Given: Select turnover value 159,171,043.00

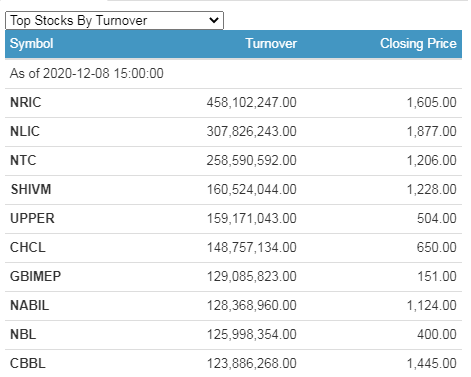Looking at the screenshot, I should click(x=252, y=218).
